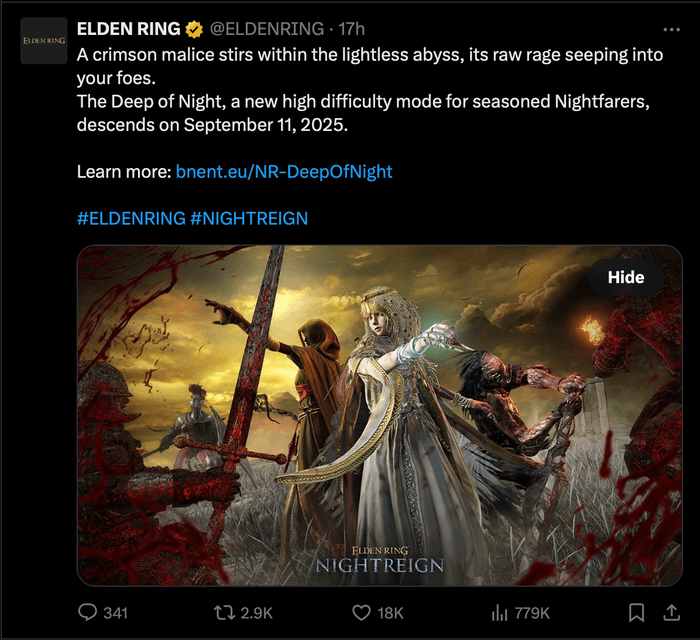Image resolution: width=700 pixels, height=640 pixels.
Task: Click the gold verified badge
Action: pyautogui.click(x=194, y=29)
